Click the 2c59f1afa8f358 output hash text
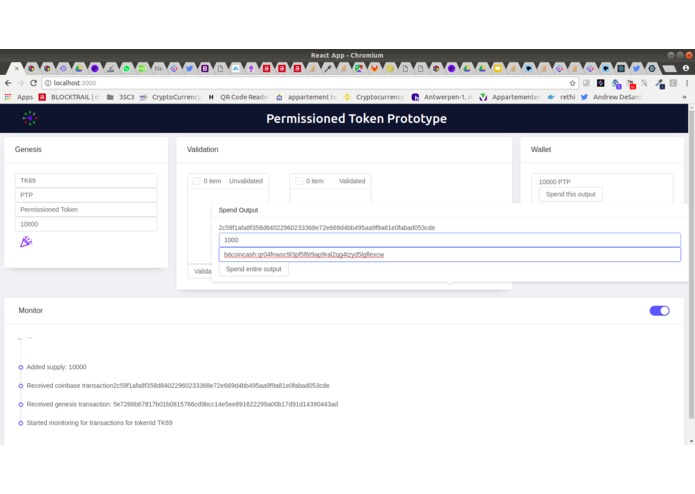Viewport: 695px width, 494px height. pos(327,227)
